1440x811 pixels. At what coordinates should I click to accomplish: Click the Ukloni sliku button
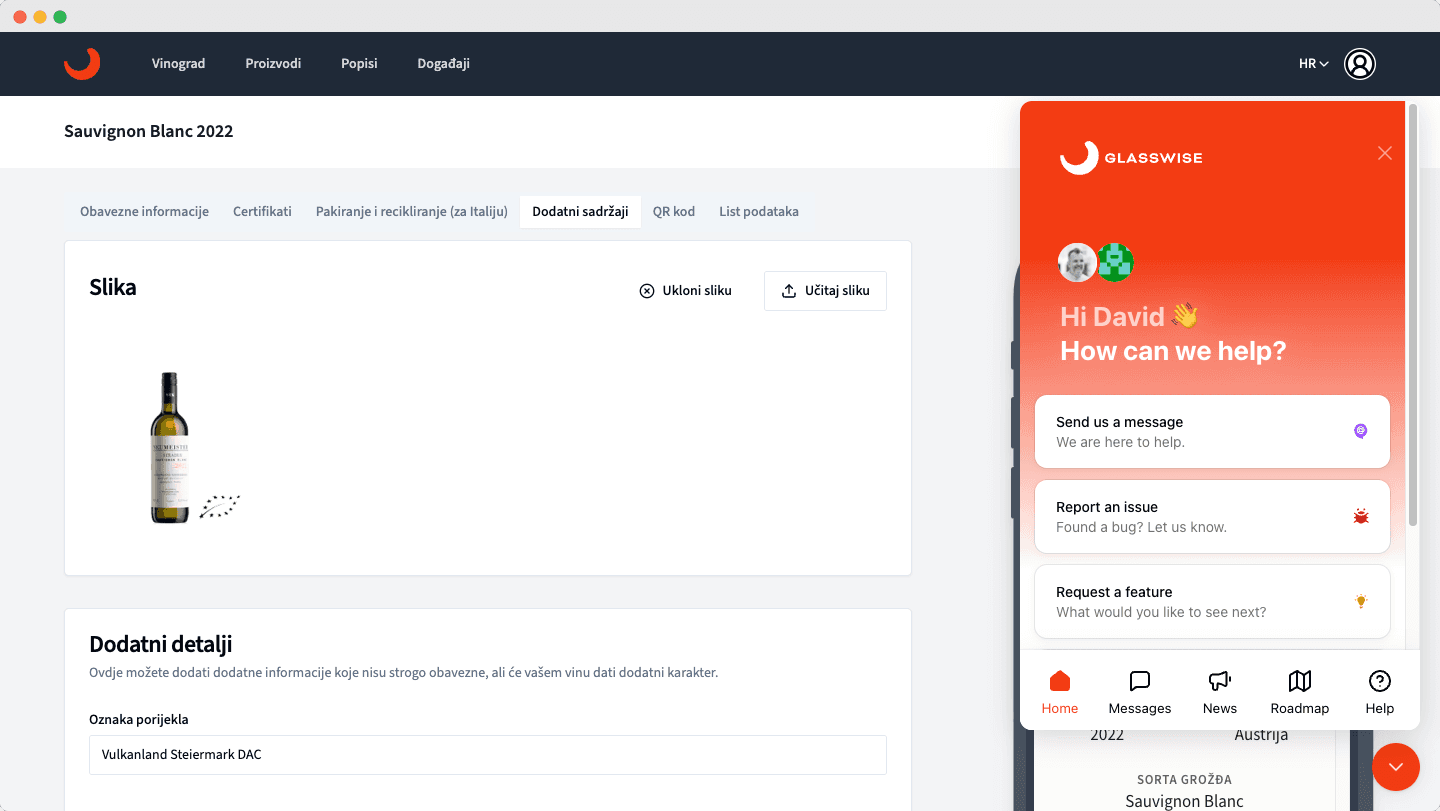click(686, 291)
